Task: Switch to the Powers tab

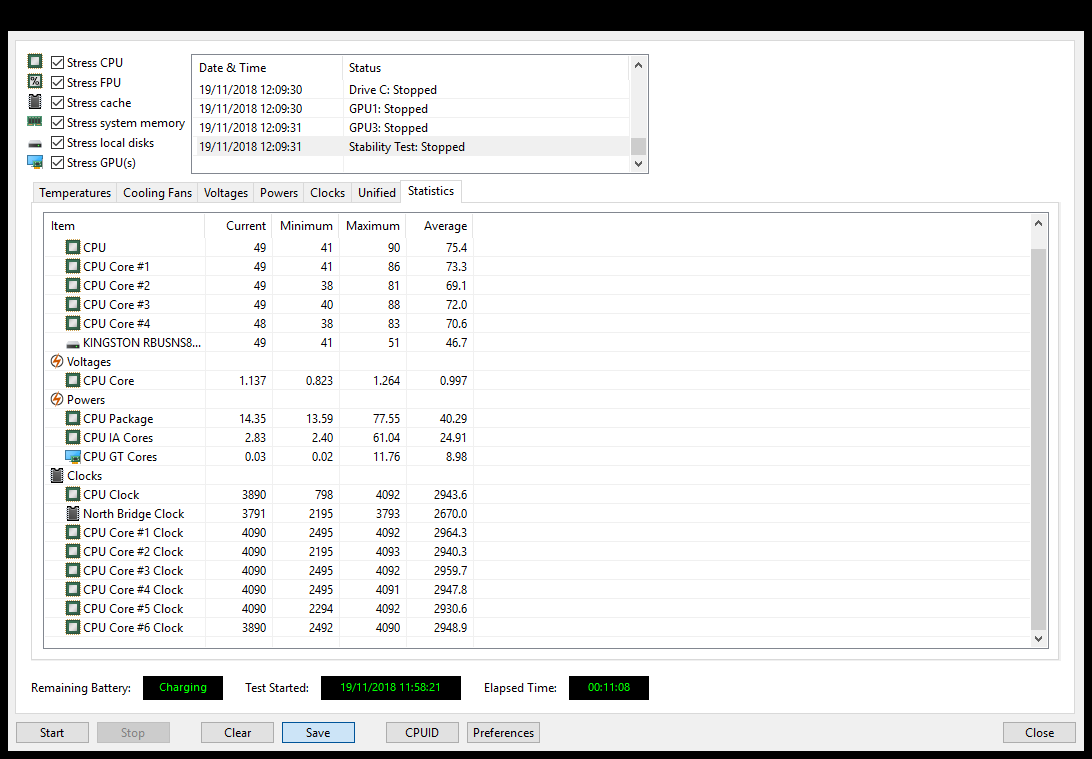Action: click(279, 193)
